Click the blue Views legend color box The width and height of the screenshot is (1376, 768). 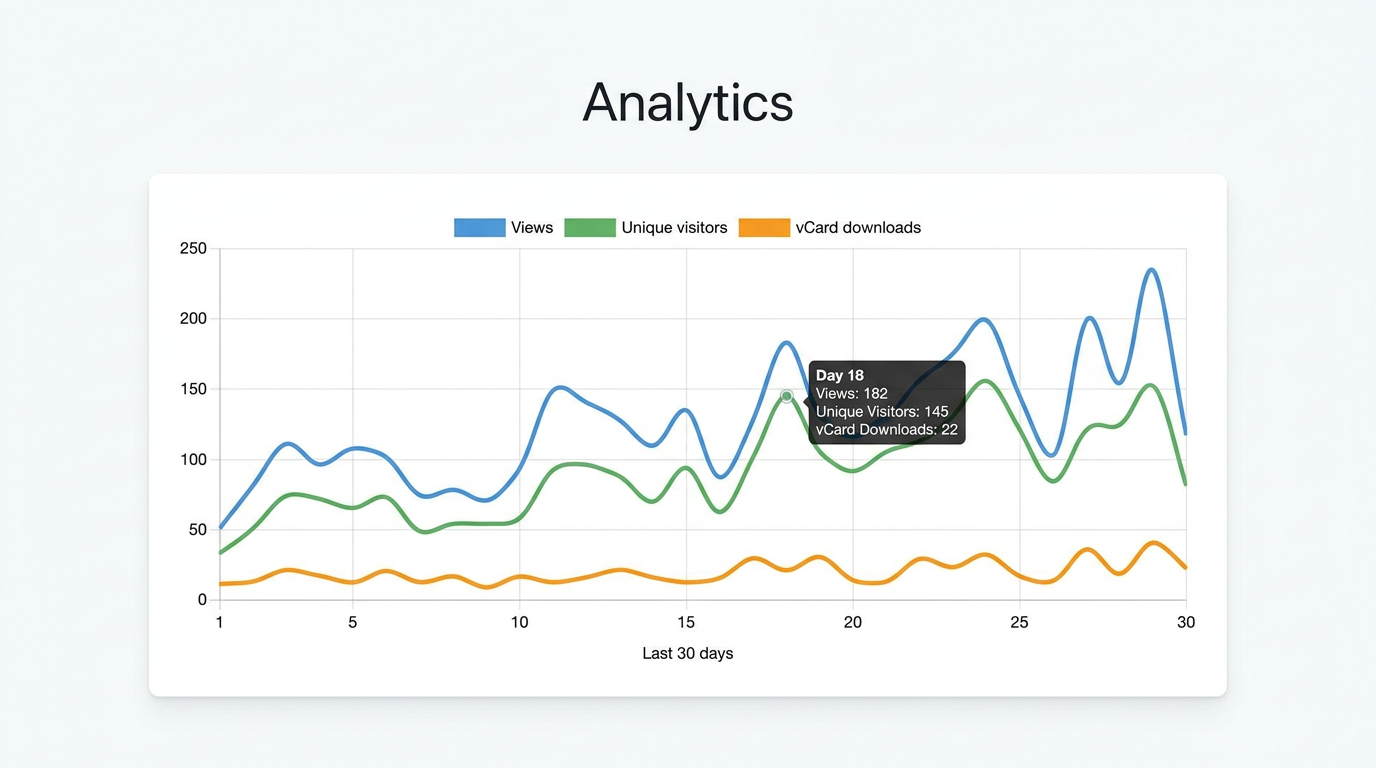click(479, 228)
